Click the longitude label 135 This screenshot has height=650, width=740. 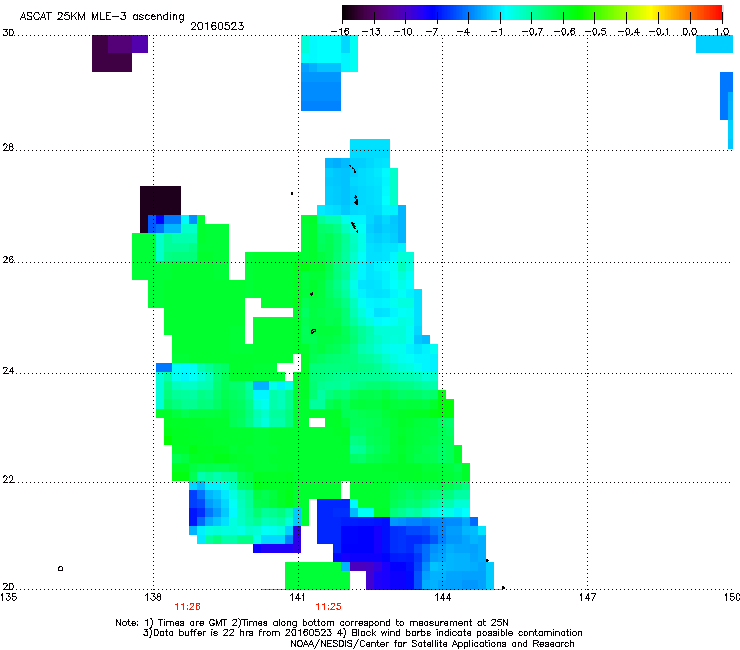click(9, 597)
